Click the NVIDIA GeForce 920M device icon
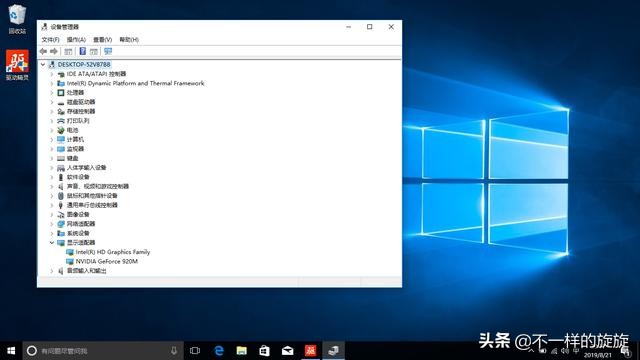The height and width of the screenshot is (360, 640). pos(70,262)
